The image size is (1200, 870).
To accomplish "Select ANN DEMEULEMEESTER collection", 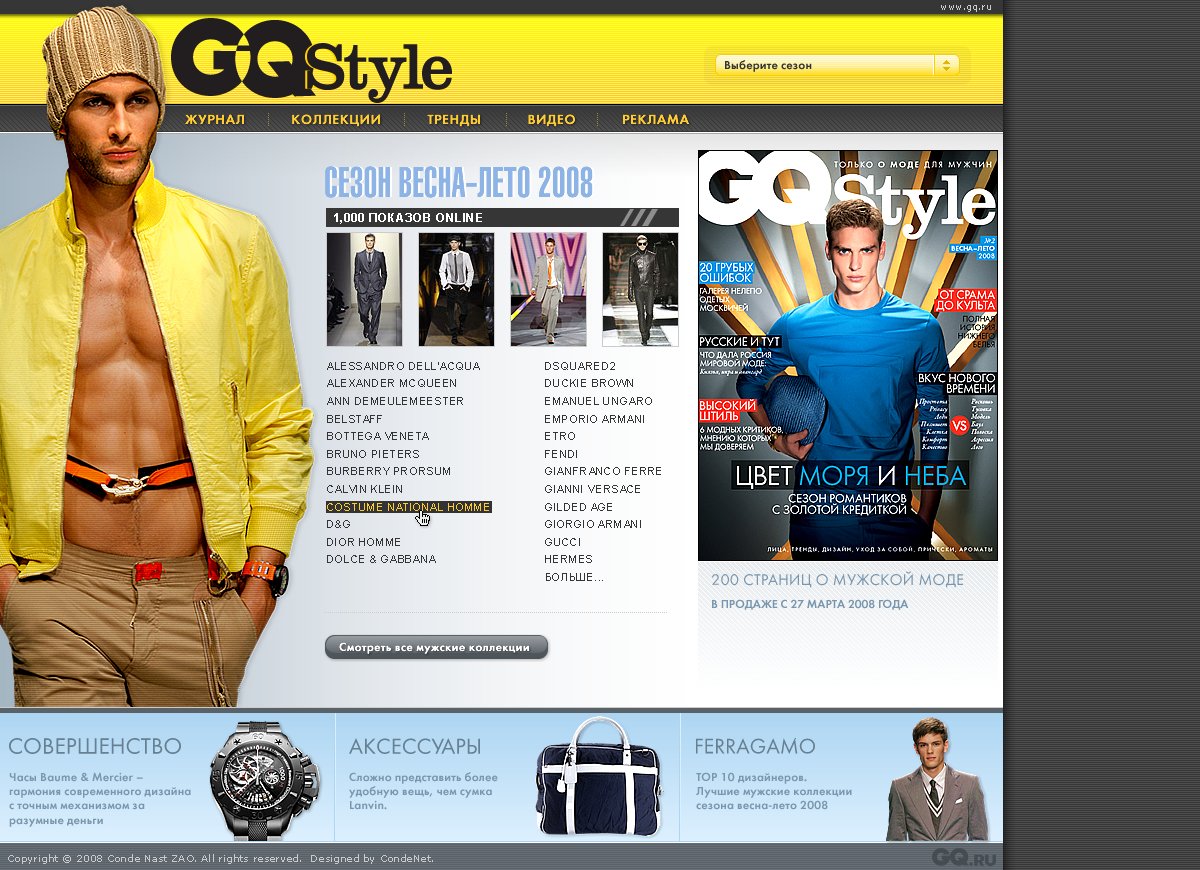I will 395,401.
